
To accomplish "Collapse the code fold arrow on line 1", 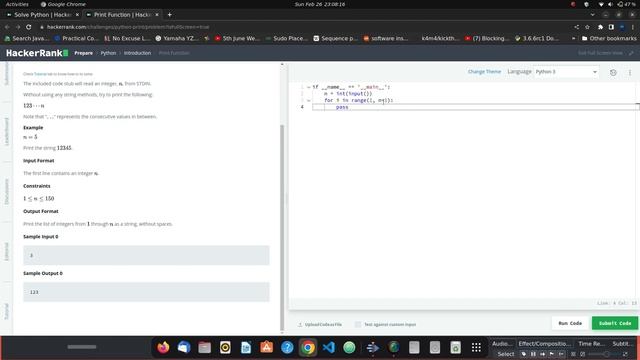I will (309, 87).
